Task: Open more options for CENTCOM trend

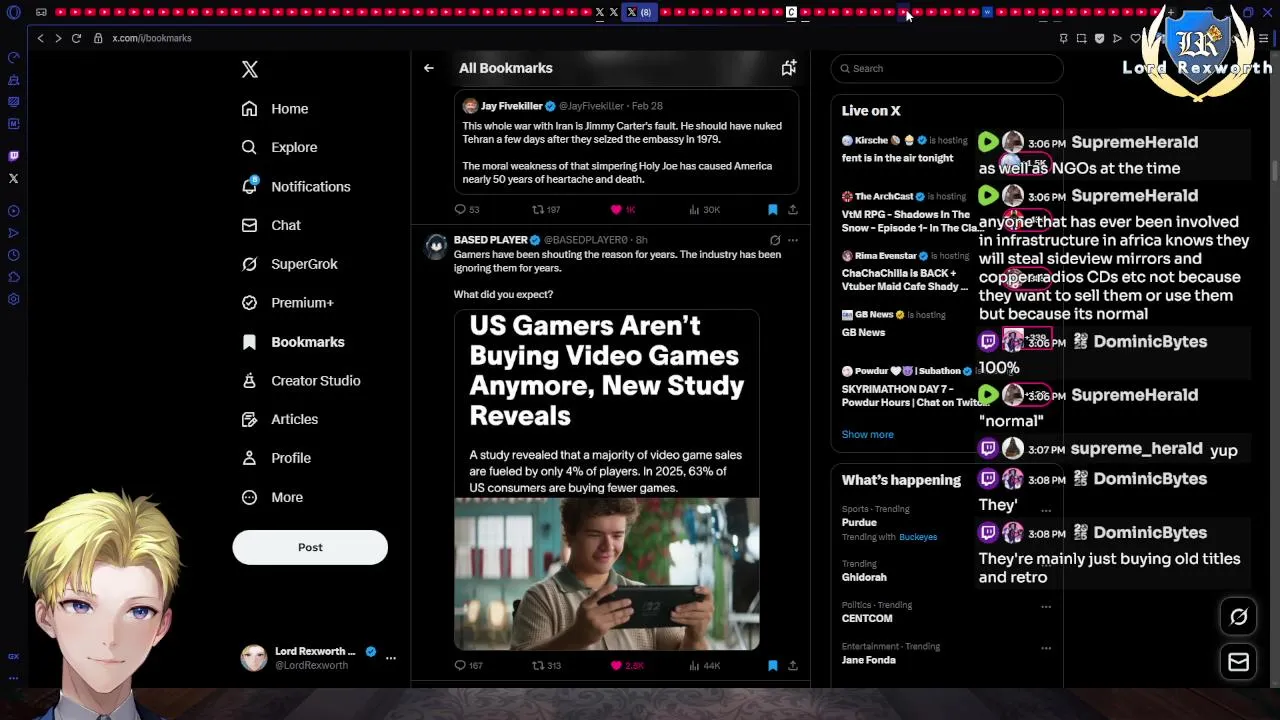Action: [x=1046, y=606]
